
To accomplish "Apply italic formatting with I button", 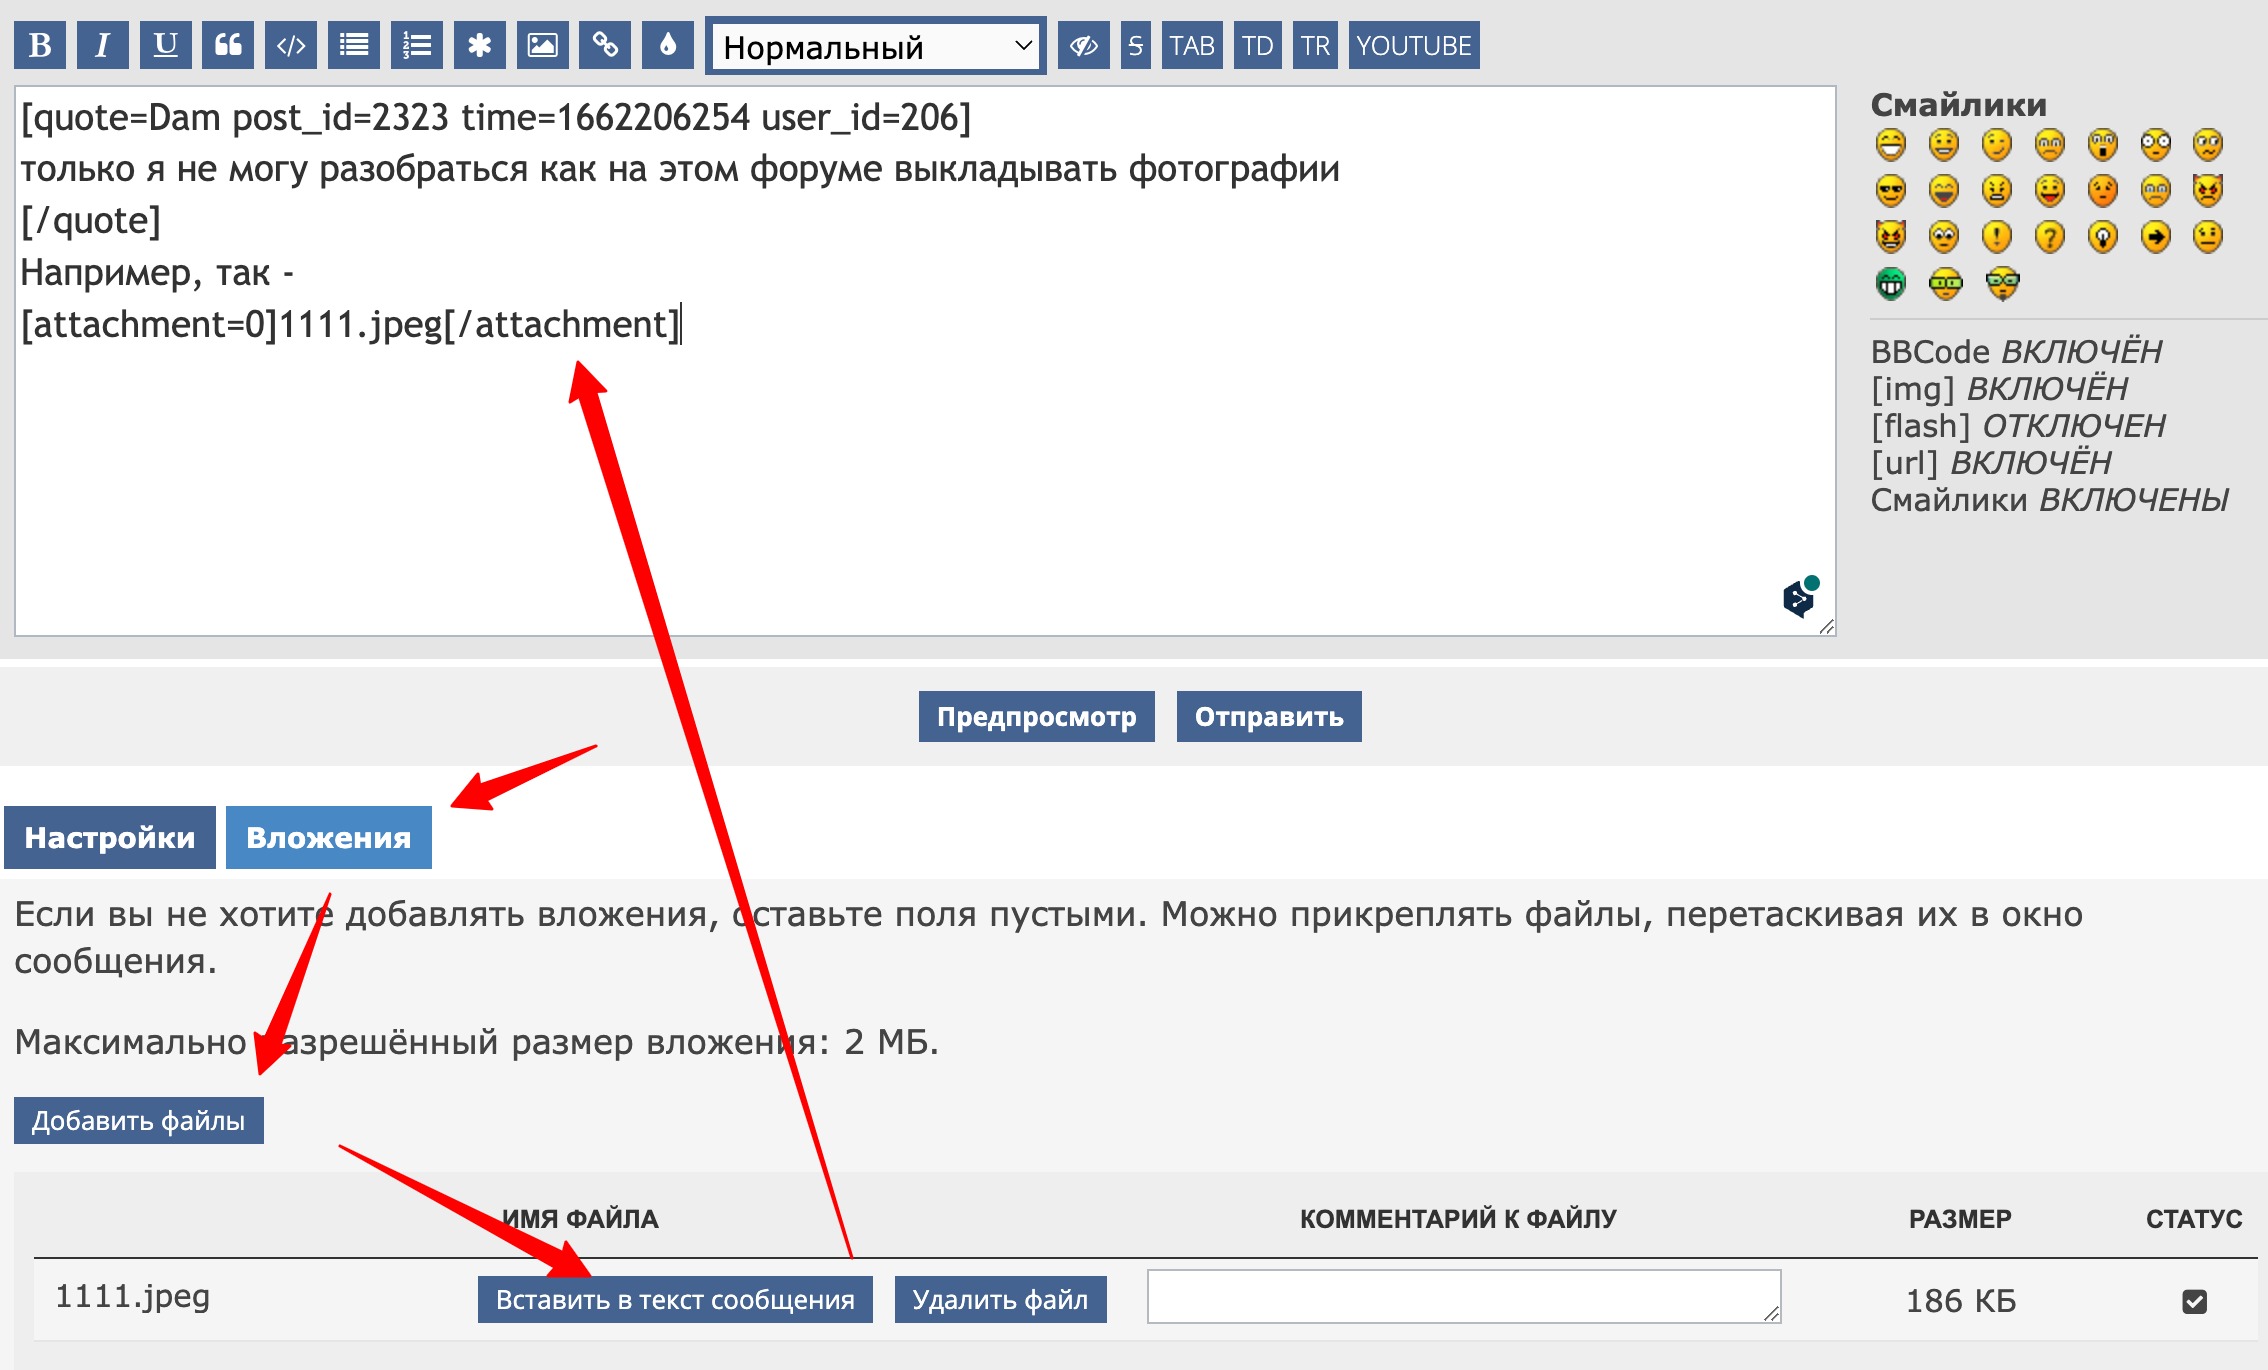I will 102,46.
